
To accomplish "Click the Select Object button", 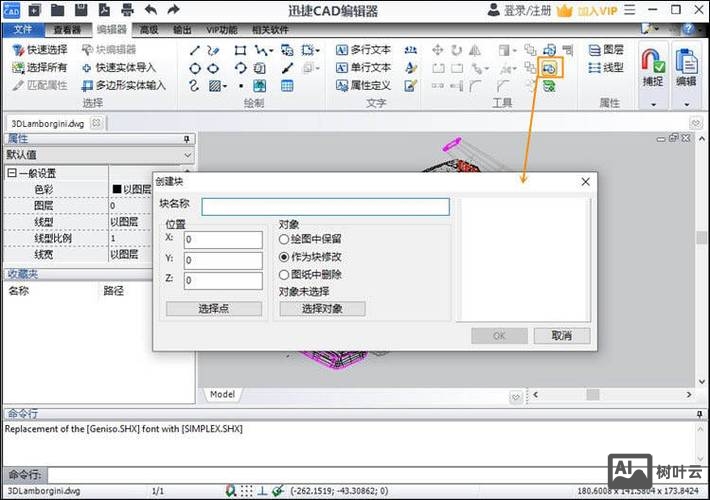I will 322,309.
